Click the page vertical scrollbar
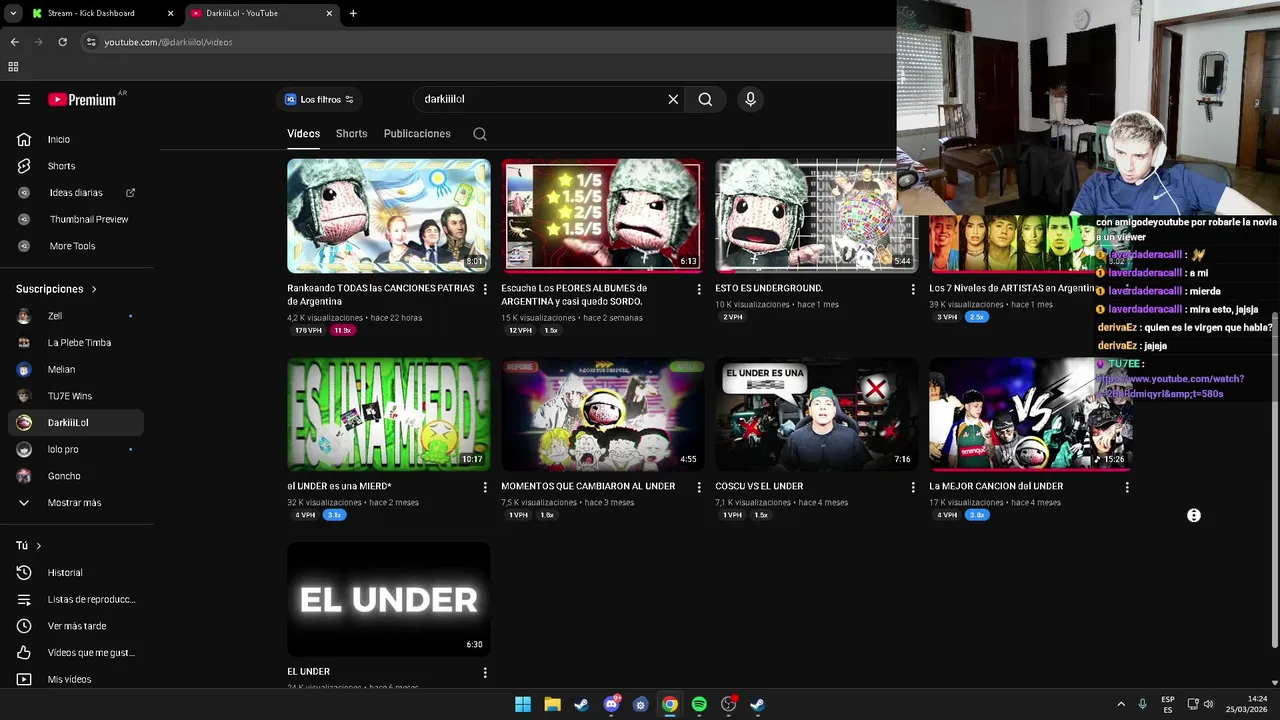Image resolution: width=1280 pixels, height=720 pixels. (x=1274, y=480)
